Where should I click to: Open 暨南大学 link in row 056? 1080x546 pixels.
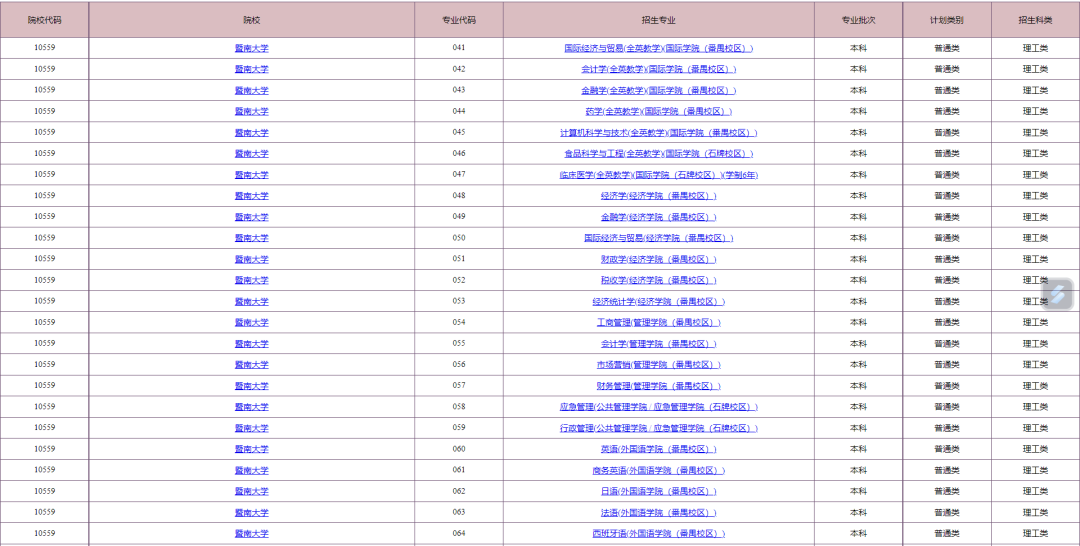pyautogui.click(x=251, y=365)
